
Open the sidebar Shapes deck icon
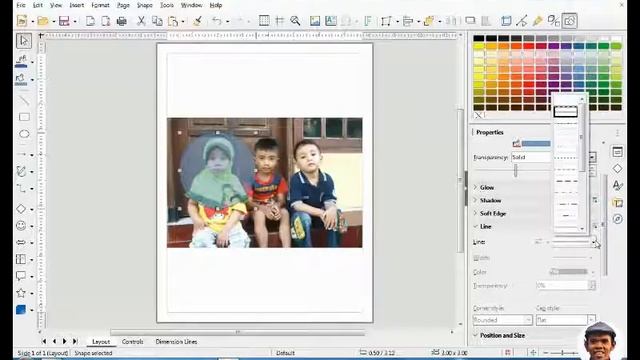pyautogui.click(x=618, y=169)
